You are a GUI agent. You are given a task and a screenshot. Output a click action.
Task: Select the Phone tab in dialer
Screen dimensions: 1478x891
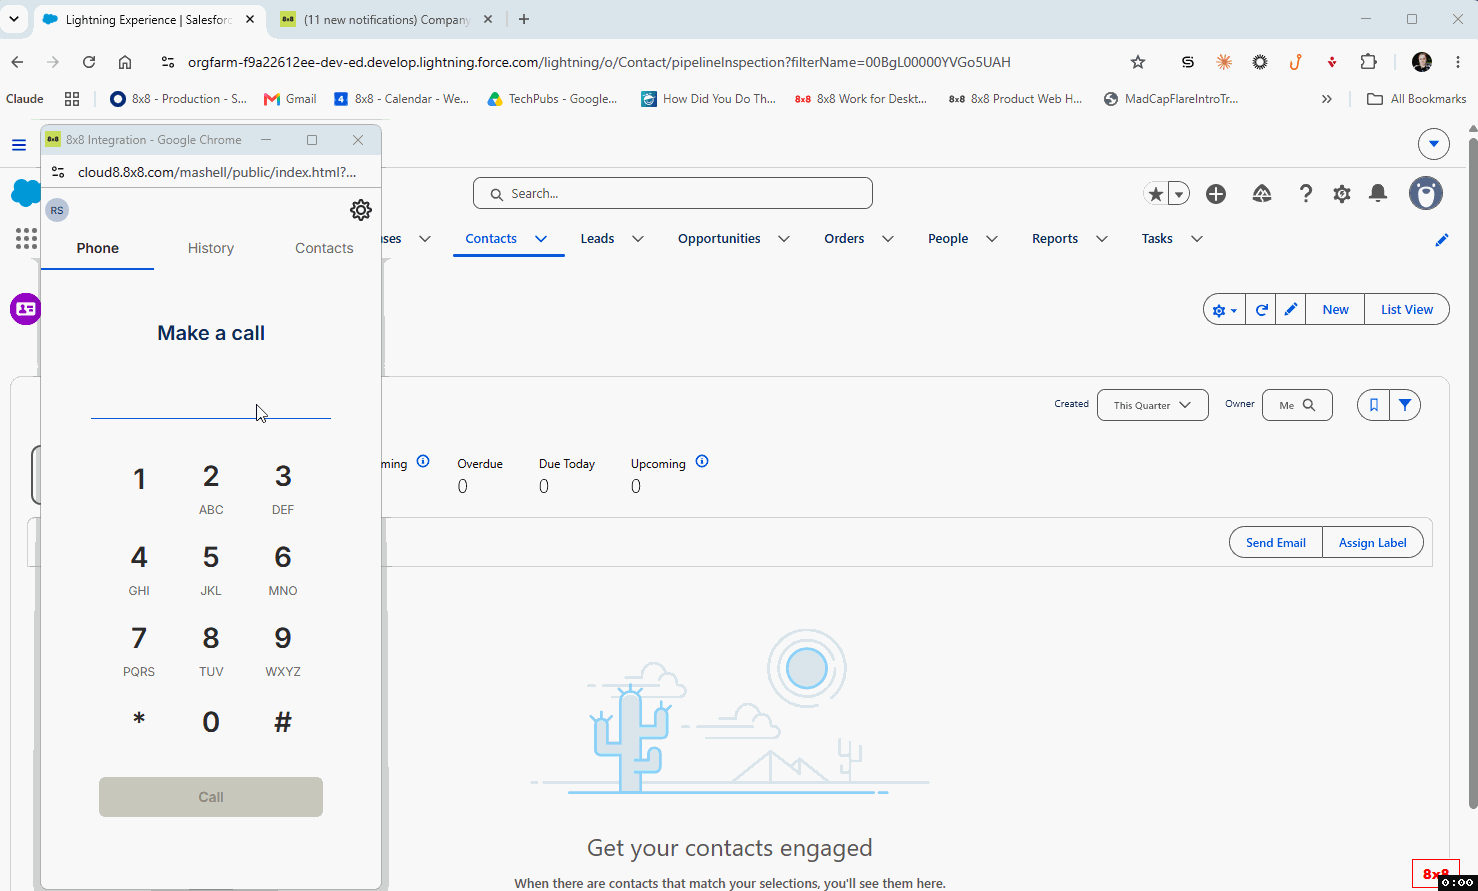98,248
